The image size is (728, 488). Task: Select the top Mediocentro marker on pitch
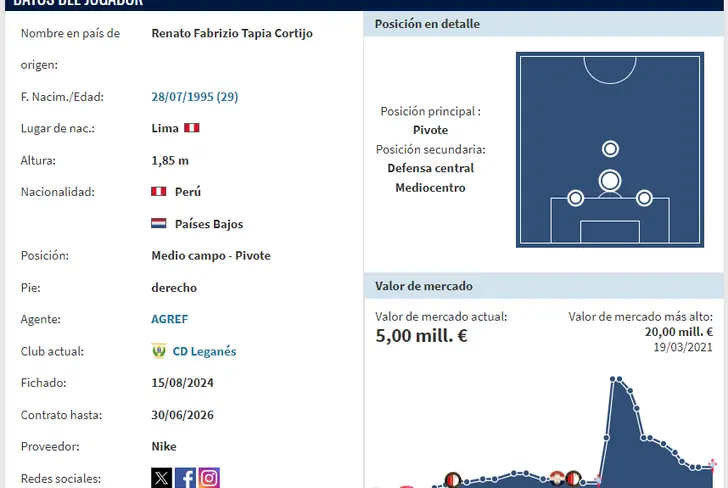[610, 149]
